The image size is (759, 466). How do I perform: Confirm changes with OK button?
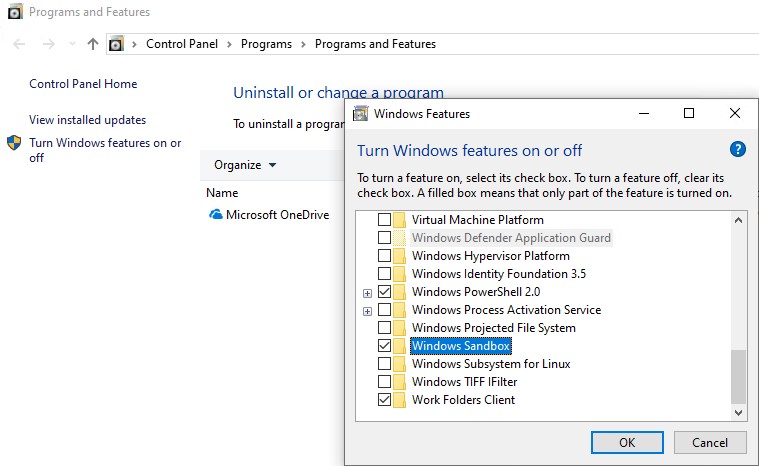point(627,442)
